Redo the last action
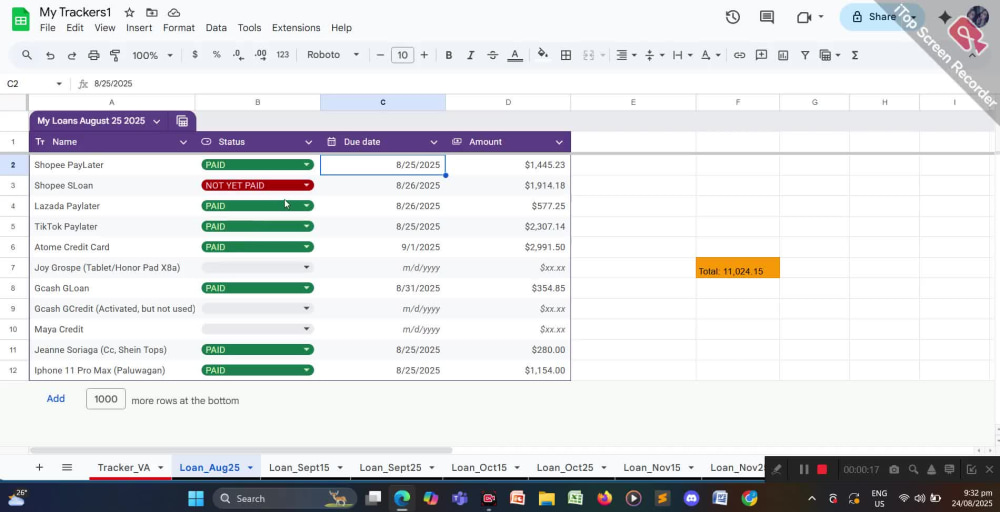The height and width of the screenshot is (512, 1000). pyautogui.click(x=71, y=55)
